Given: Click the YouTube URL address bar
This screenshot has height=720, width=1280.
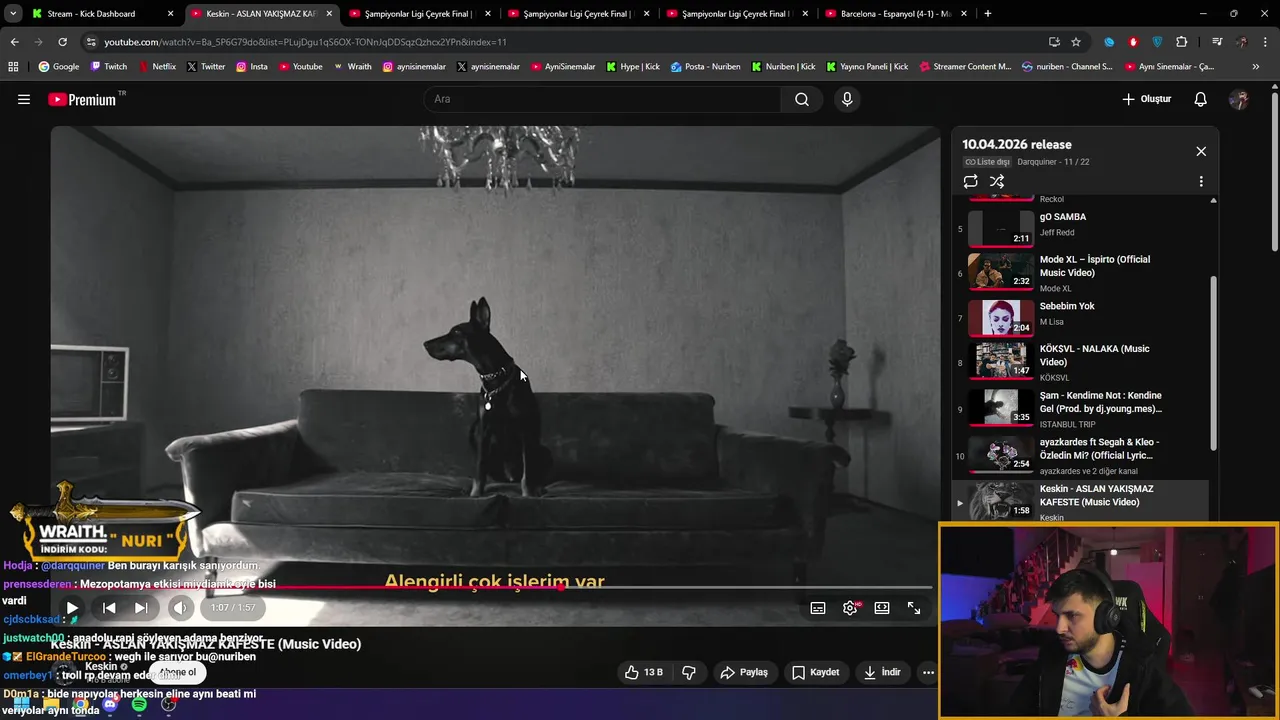Looking at the screenshot, I should pos(570,42).
